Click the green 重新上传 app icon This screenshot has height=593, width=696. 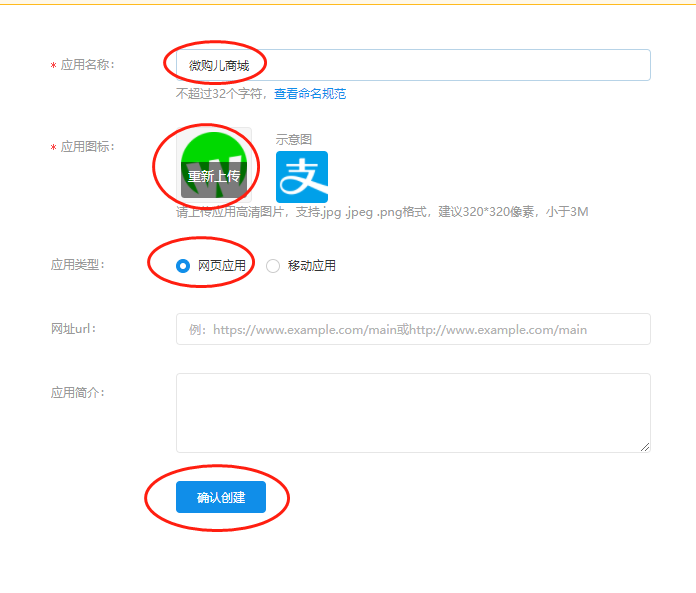[214, 165]
